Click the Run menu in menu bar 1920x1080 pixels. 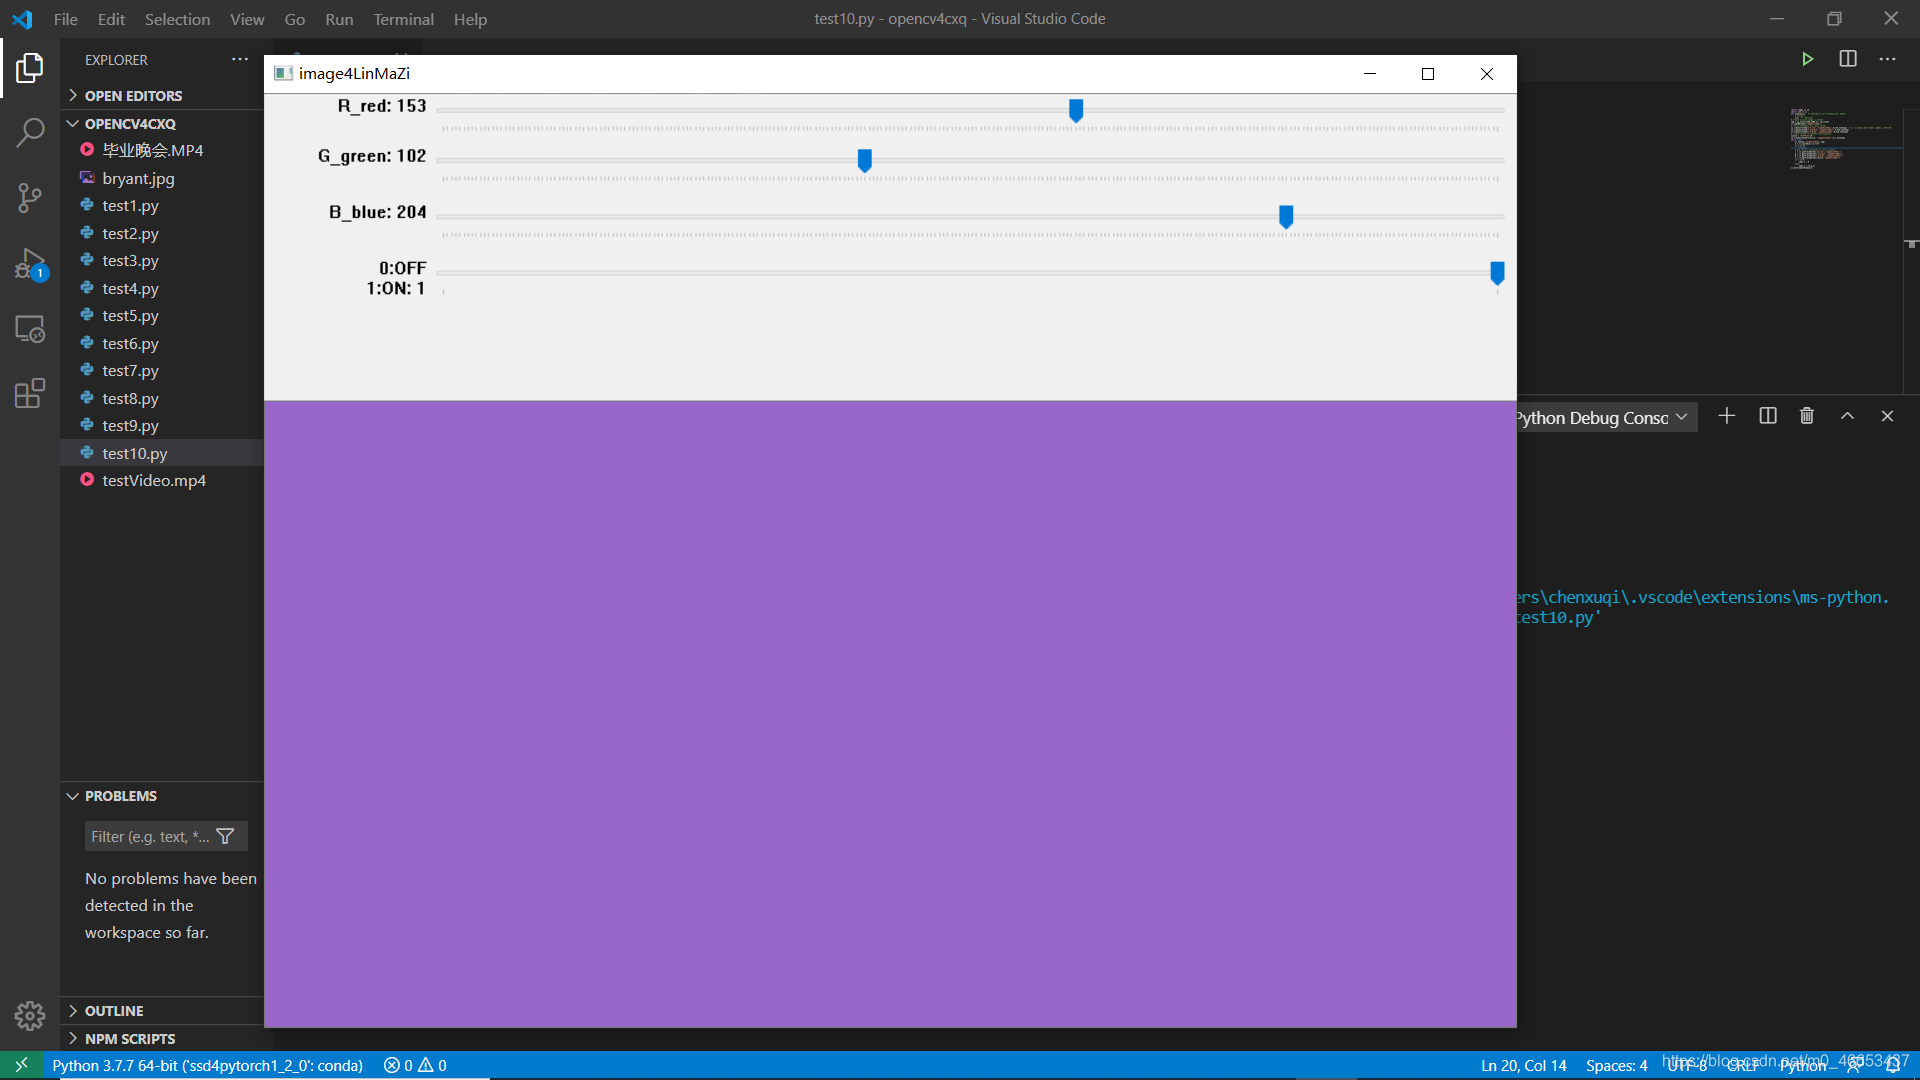338,18
